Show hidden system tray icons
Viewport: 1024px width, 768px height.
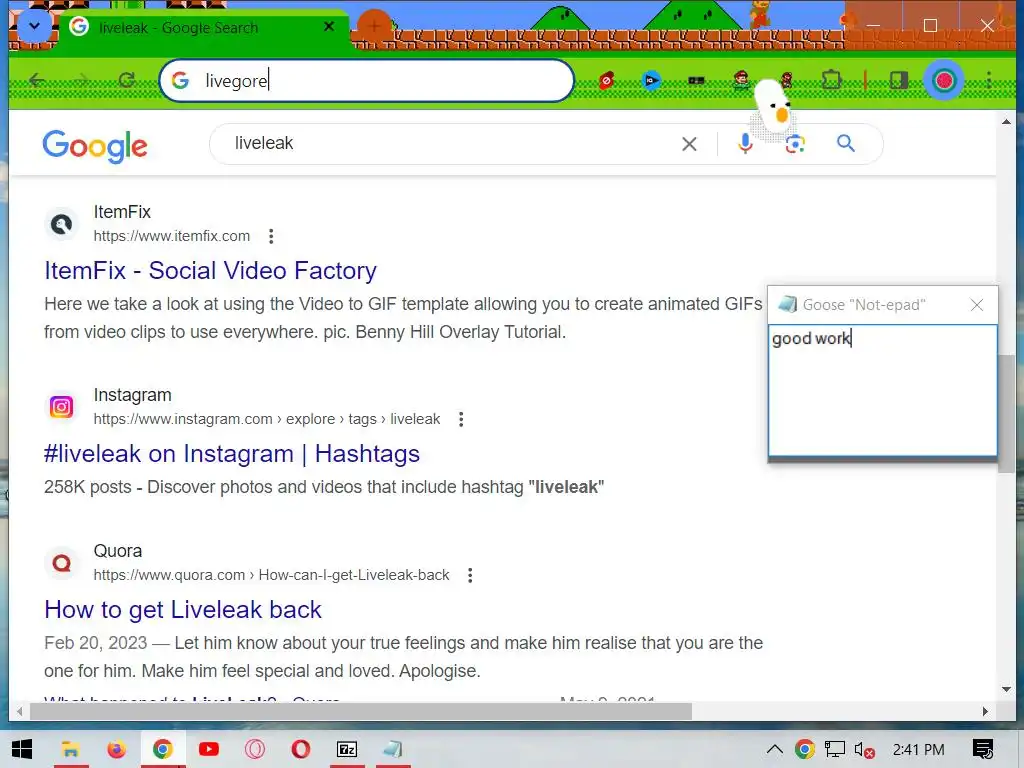(x=775, y=749)
